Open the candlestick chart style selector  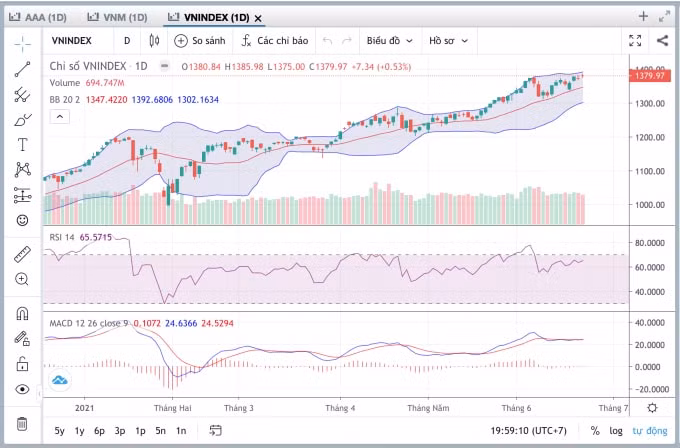154,41
